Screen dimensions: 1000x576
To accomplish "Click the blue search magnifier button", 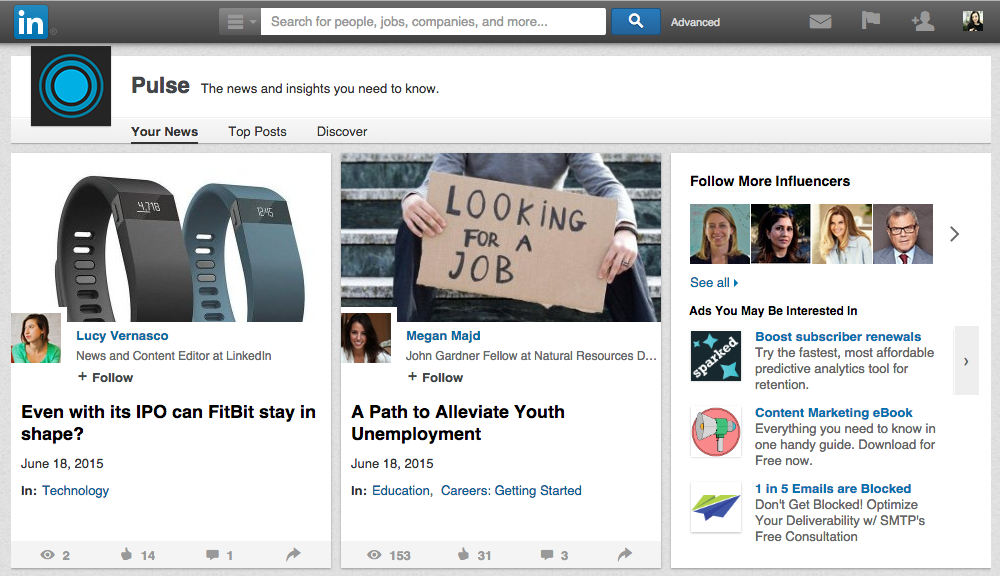I will [635, 21].
